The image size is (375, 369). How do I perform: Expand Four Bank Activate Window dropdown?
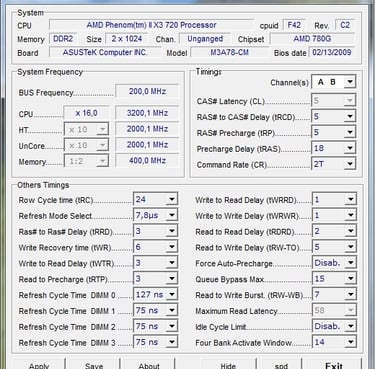pyautogui.click(x=334, y=342)
